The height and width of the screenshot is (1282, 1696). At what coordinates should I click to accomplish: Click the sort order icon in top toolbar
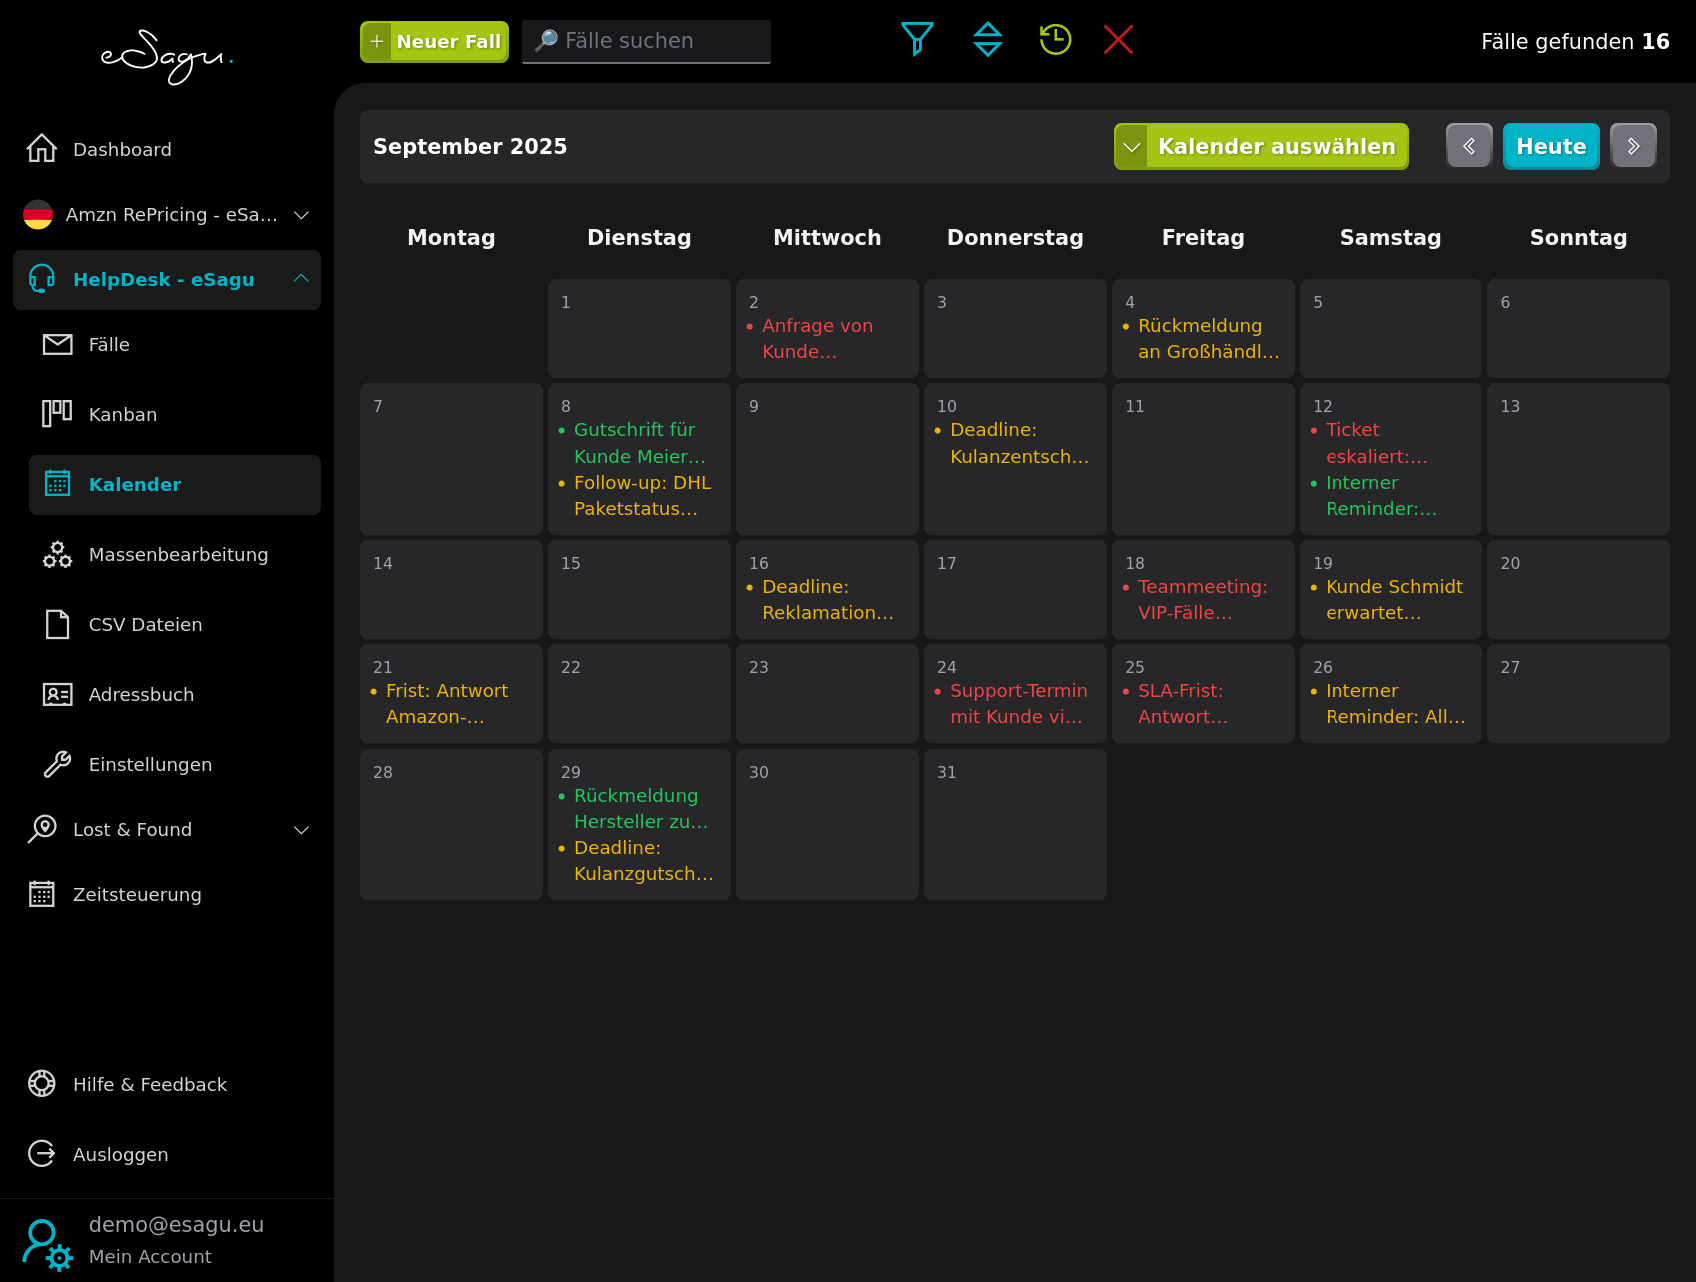click(987, 40)
